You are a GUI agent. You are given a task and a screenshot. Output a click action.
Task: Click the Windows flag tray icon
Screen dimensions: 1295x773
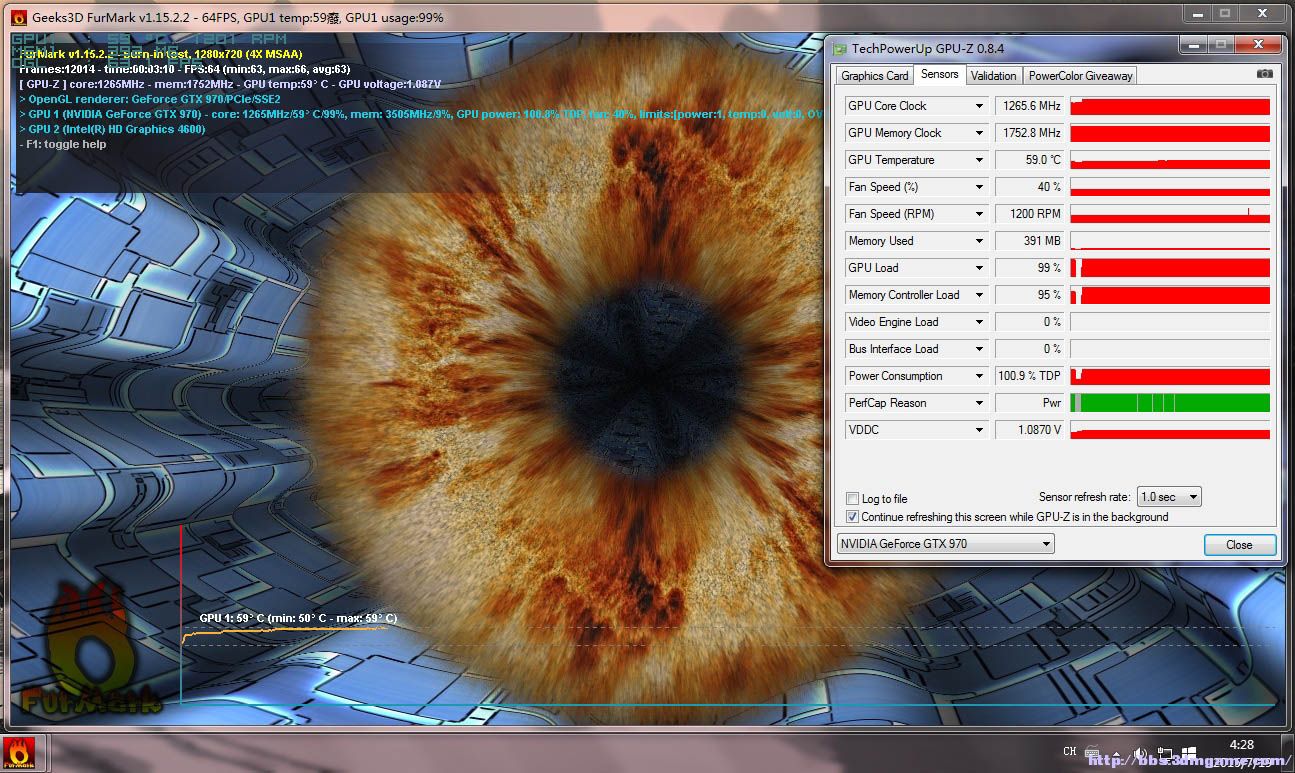(1189, 752)
